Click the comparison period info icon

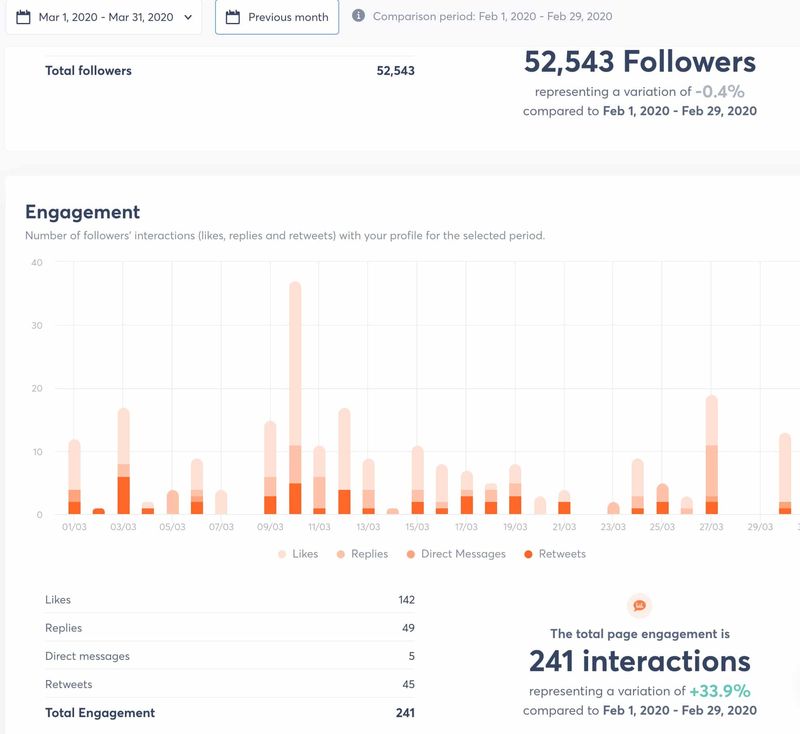point(359,16)
